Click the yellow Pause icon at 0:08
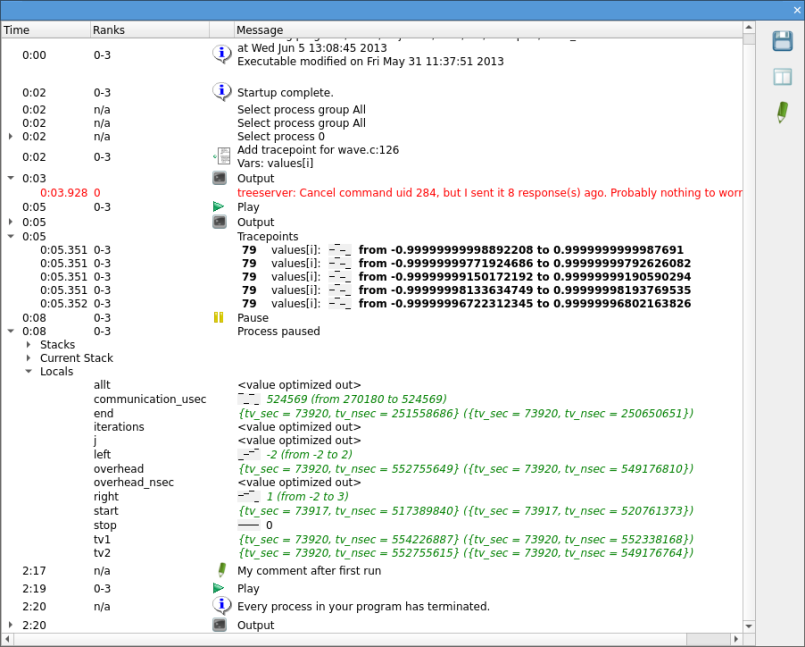Screen dimensions: 805x647 218,317
